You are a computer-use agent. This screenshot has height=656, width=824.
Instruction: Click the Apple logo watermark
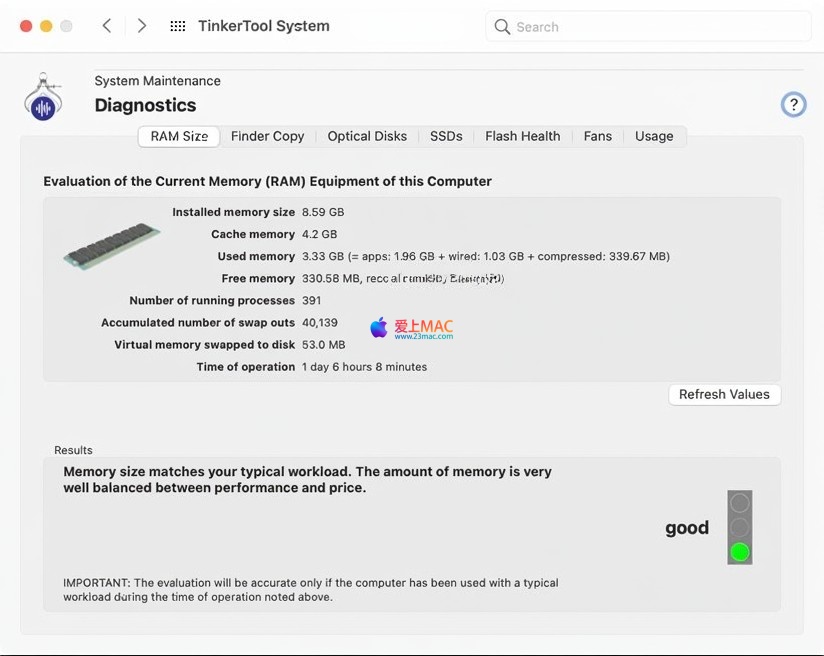click(x=379, y=328)
